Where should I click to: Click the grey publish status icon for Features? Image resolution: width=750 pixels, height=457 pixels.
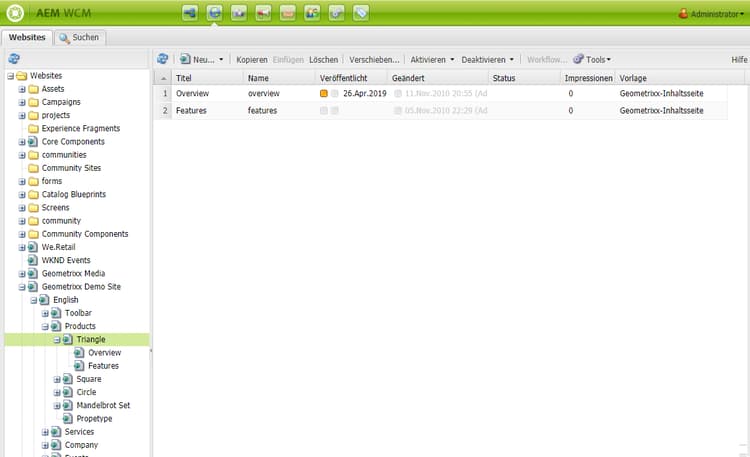[324, 111]
